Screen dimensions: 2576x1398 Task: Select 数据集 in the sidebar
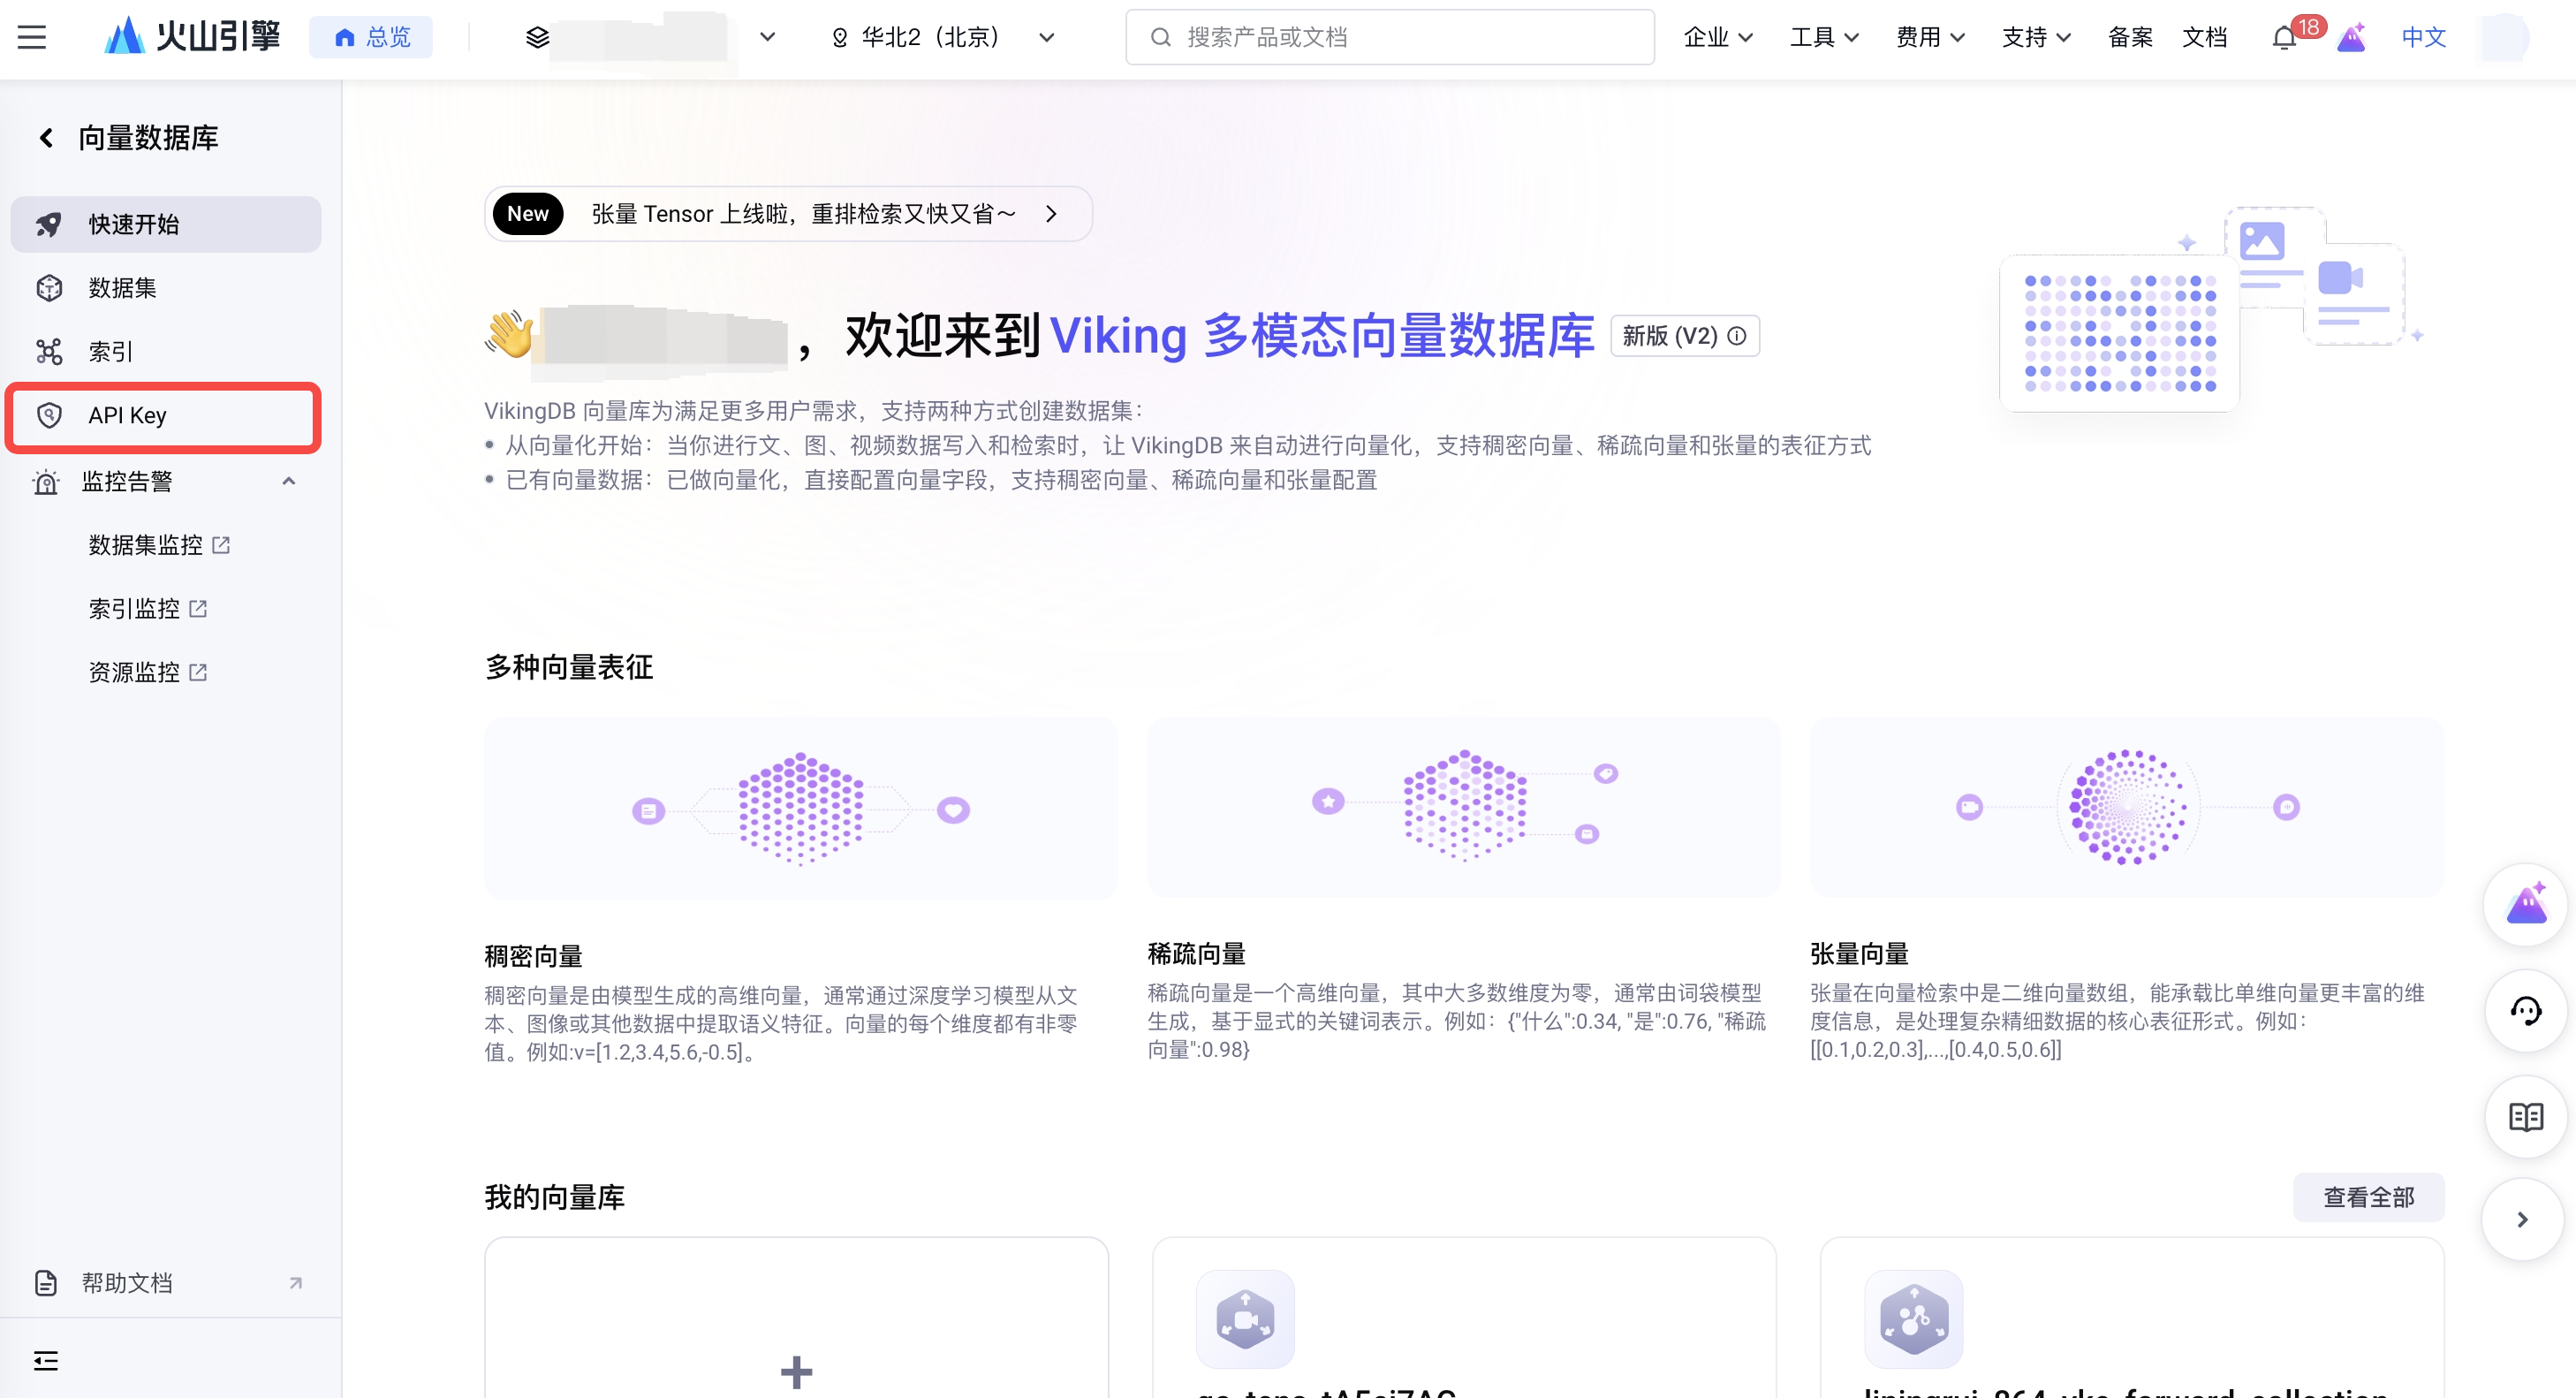point(122,287)
